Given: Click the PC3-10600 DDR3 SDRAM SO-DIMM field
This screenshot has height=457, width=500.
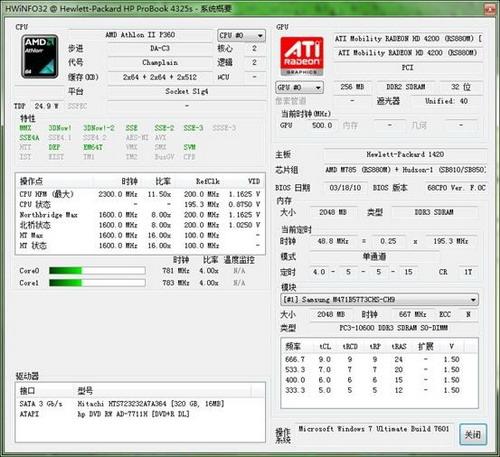Looking at the screenshot, I should coord(393,328).
